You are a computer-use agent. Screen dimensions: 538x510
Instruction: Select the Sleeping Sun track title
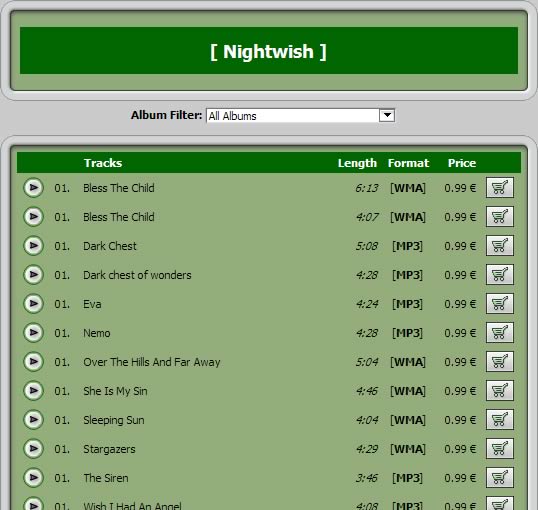pos(114,420)
